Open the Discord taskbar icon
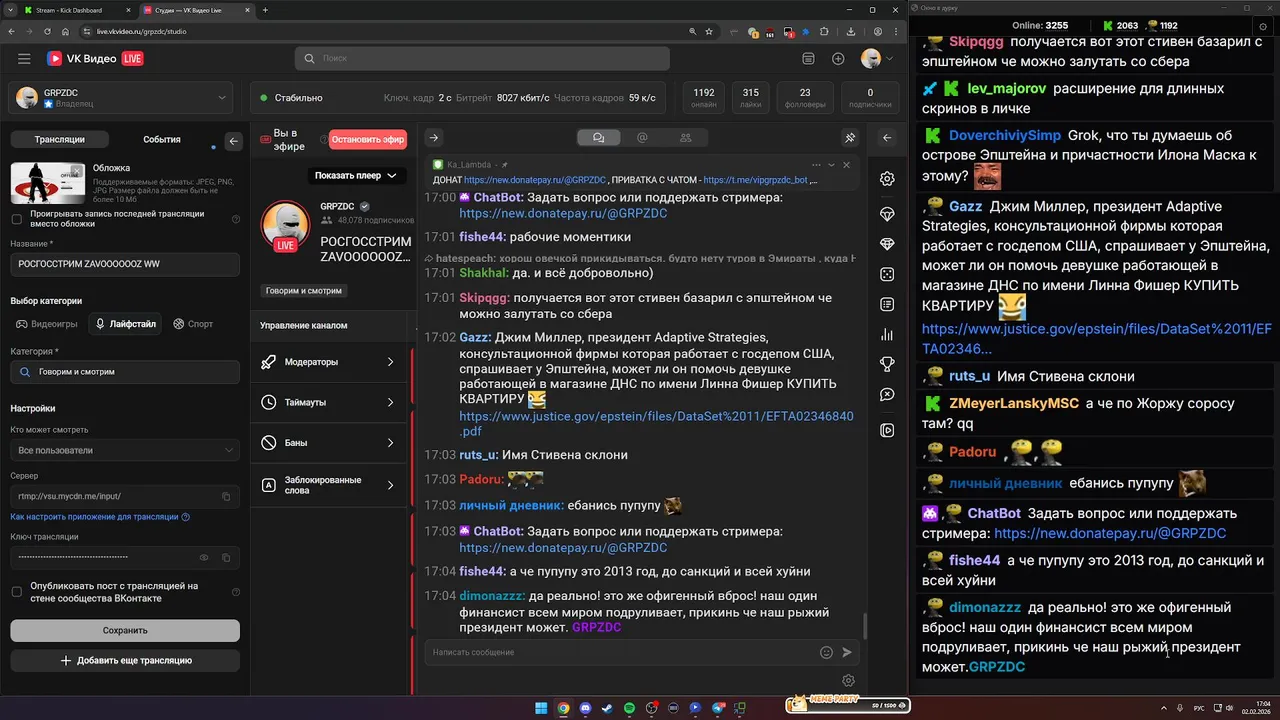 click(x=585, y=708)
